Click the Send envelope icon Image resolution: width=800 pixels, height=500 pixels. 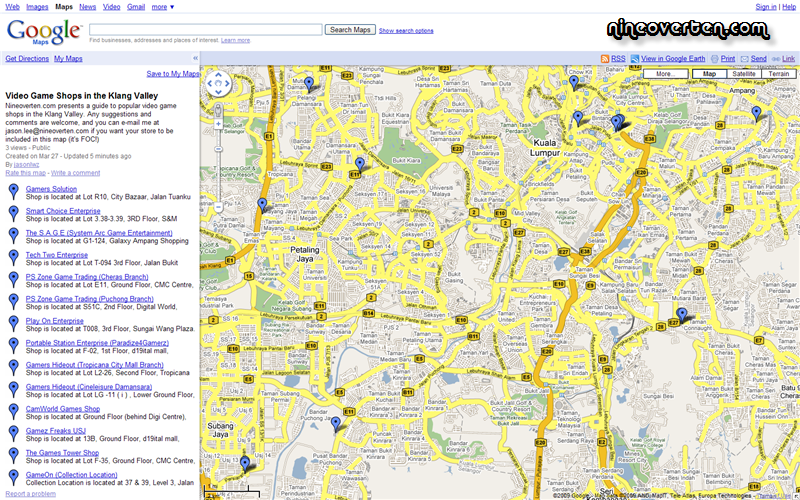(745, 59)
